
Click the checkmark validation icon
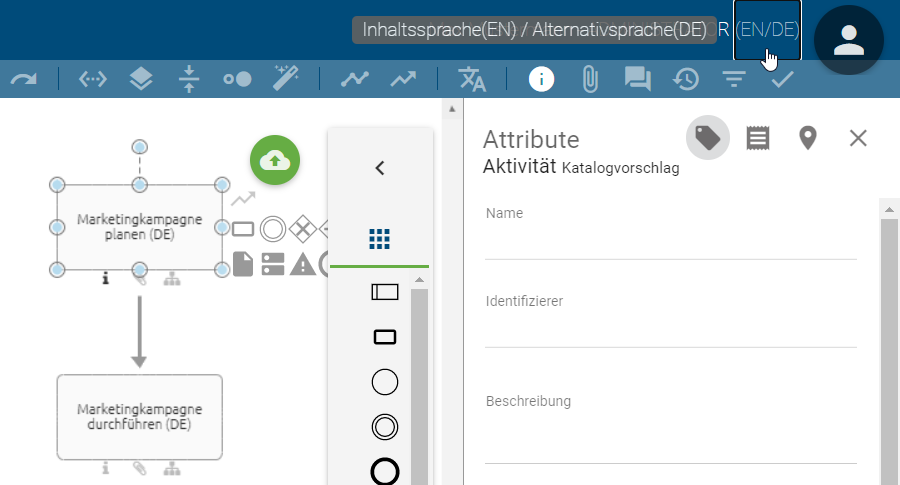[782, 79]
